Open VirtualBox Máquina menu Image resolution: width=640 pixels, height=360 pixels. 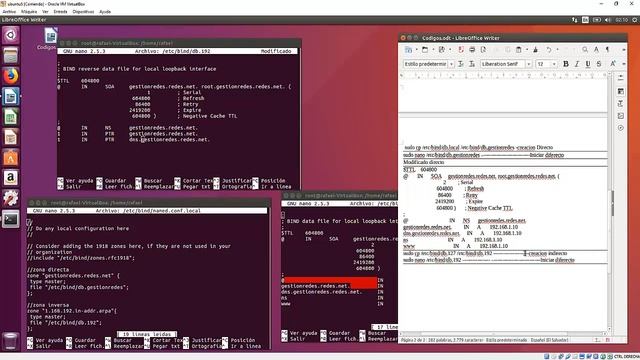click(29, 12)
